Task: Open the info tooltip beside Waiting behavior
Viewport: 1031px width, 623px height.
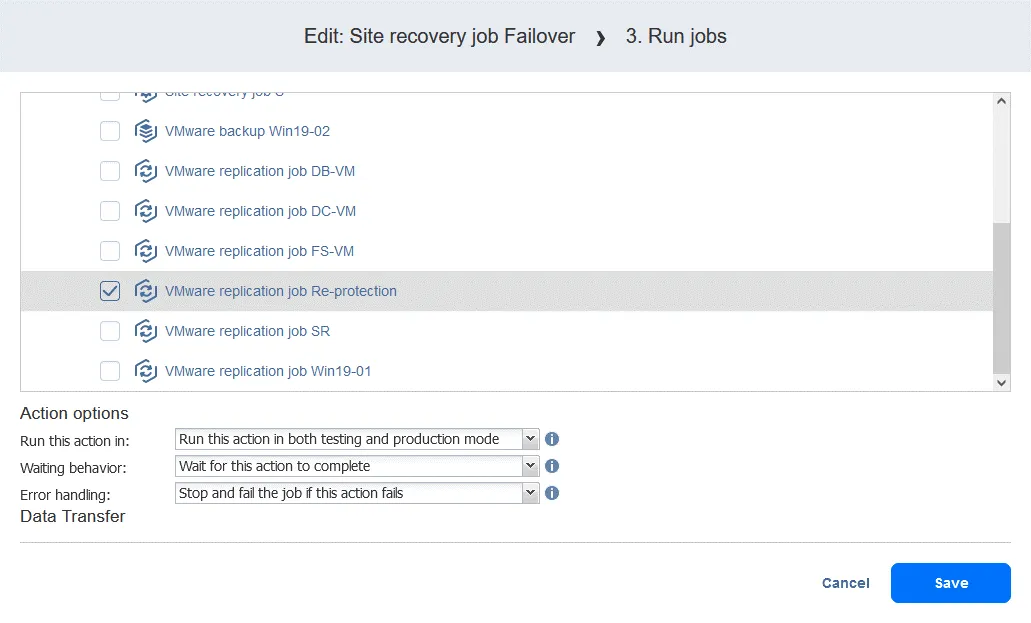Action: click(x=552, y=465)
